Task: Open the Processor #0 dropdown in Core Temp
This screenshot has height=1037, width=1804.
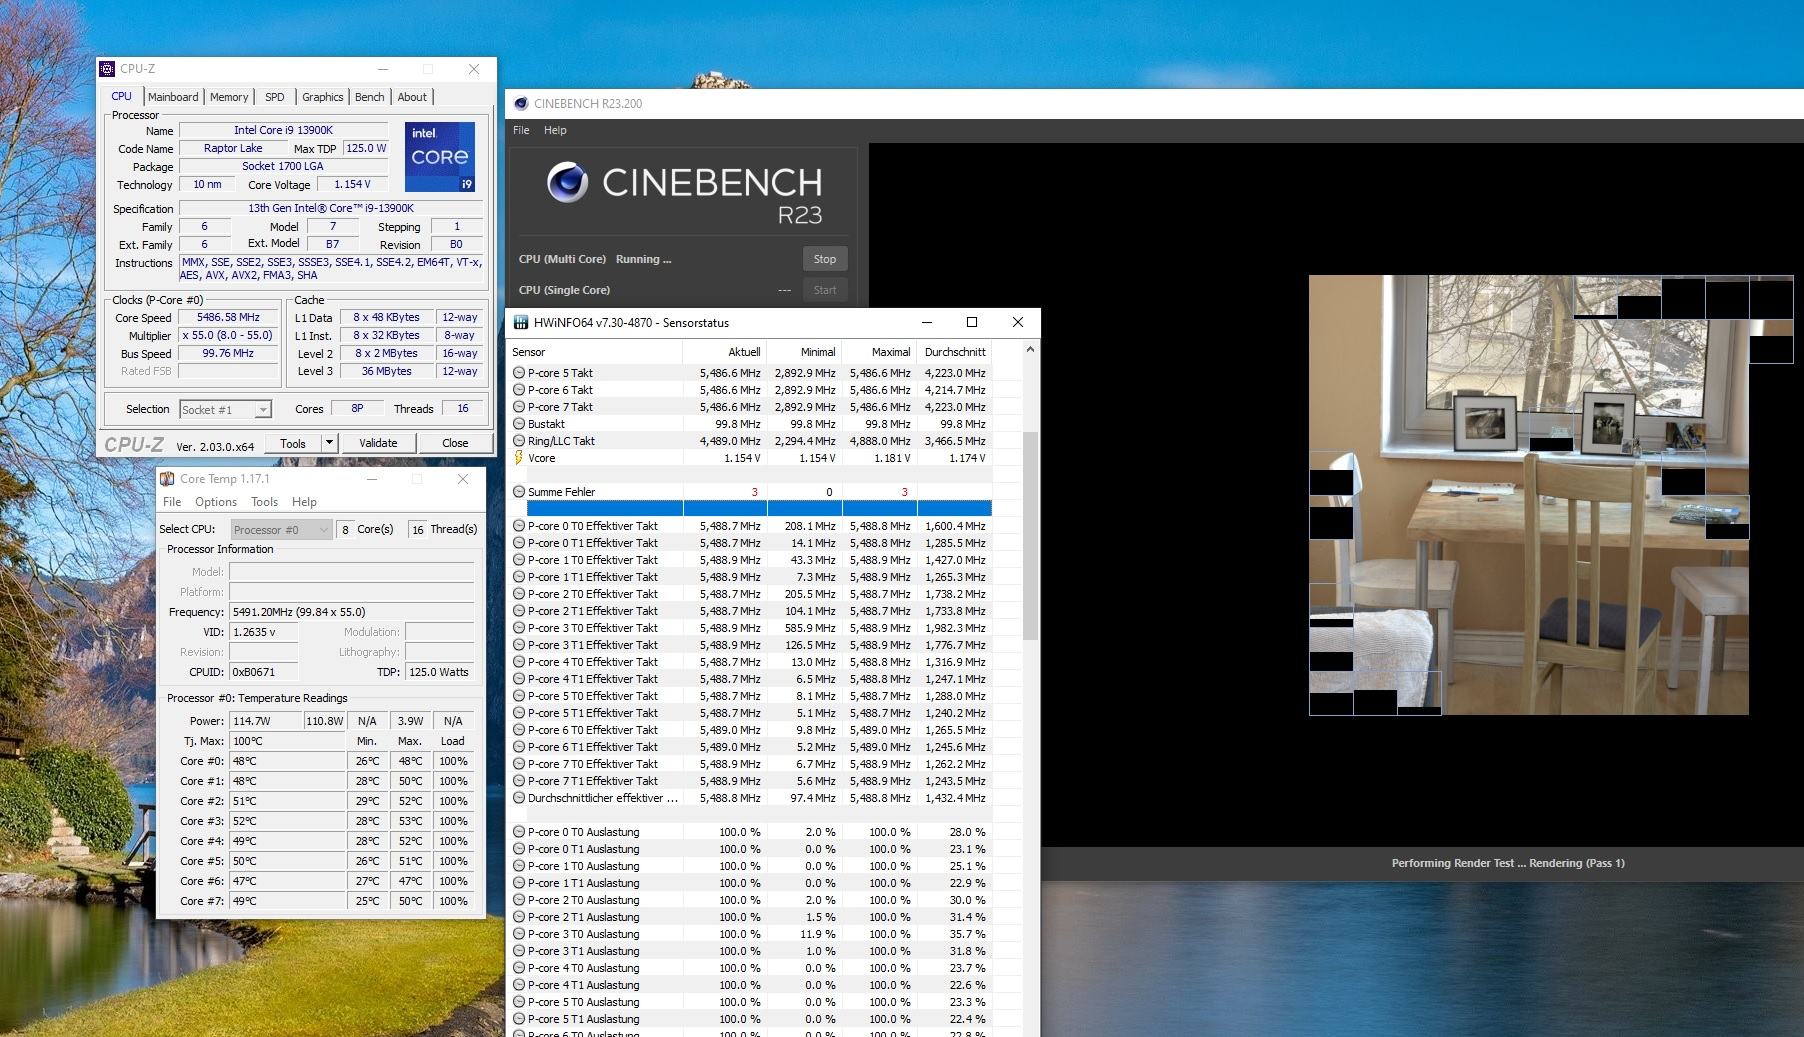Action: click(x=323, y=530)
